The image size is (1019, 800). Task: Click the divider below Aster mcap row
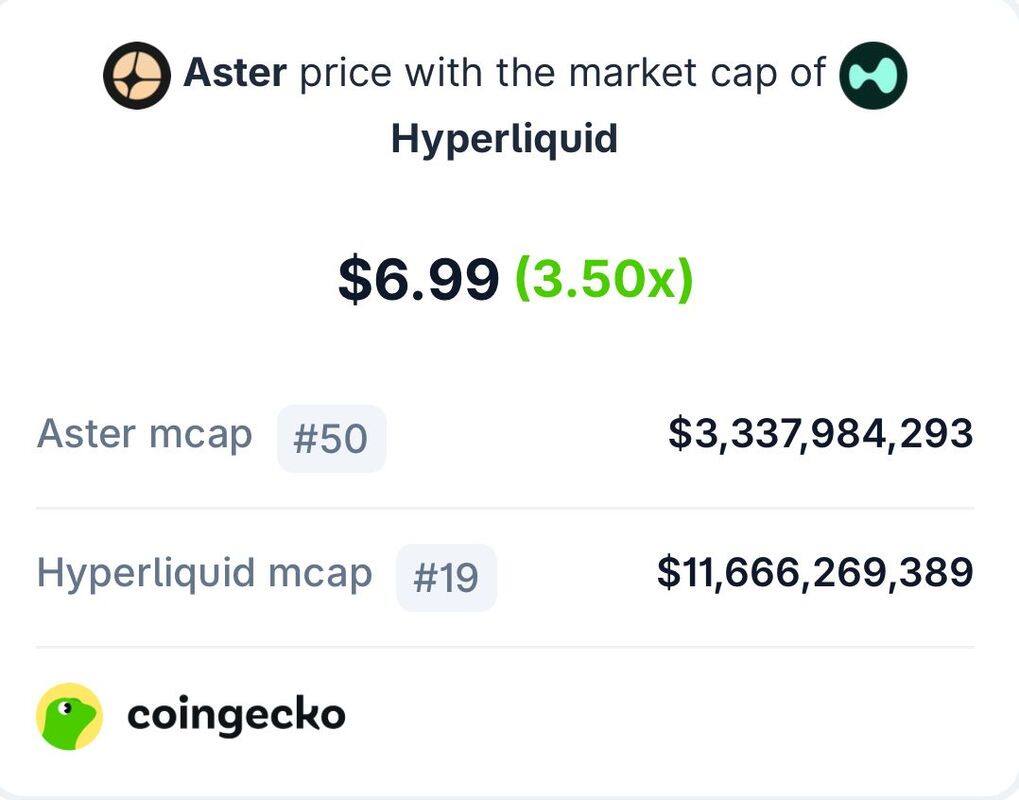505,508
